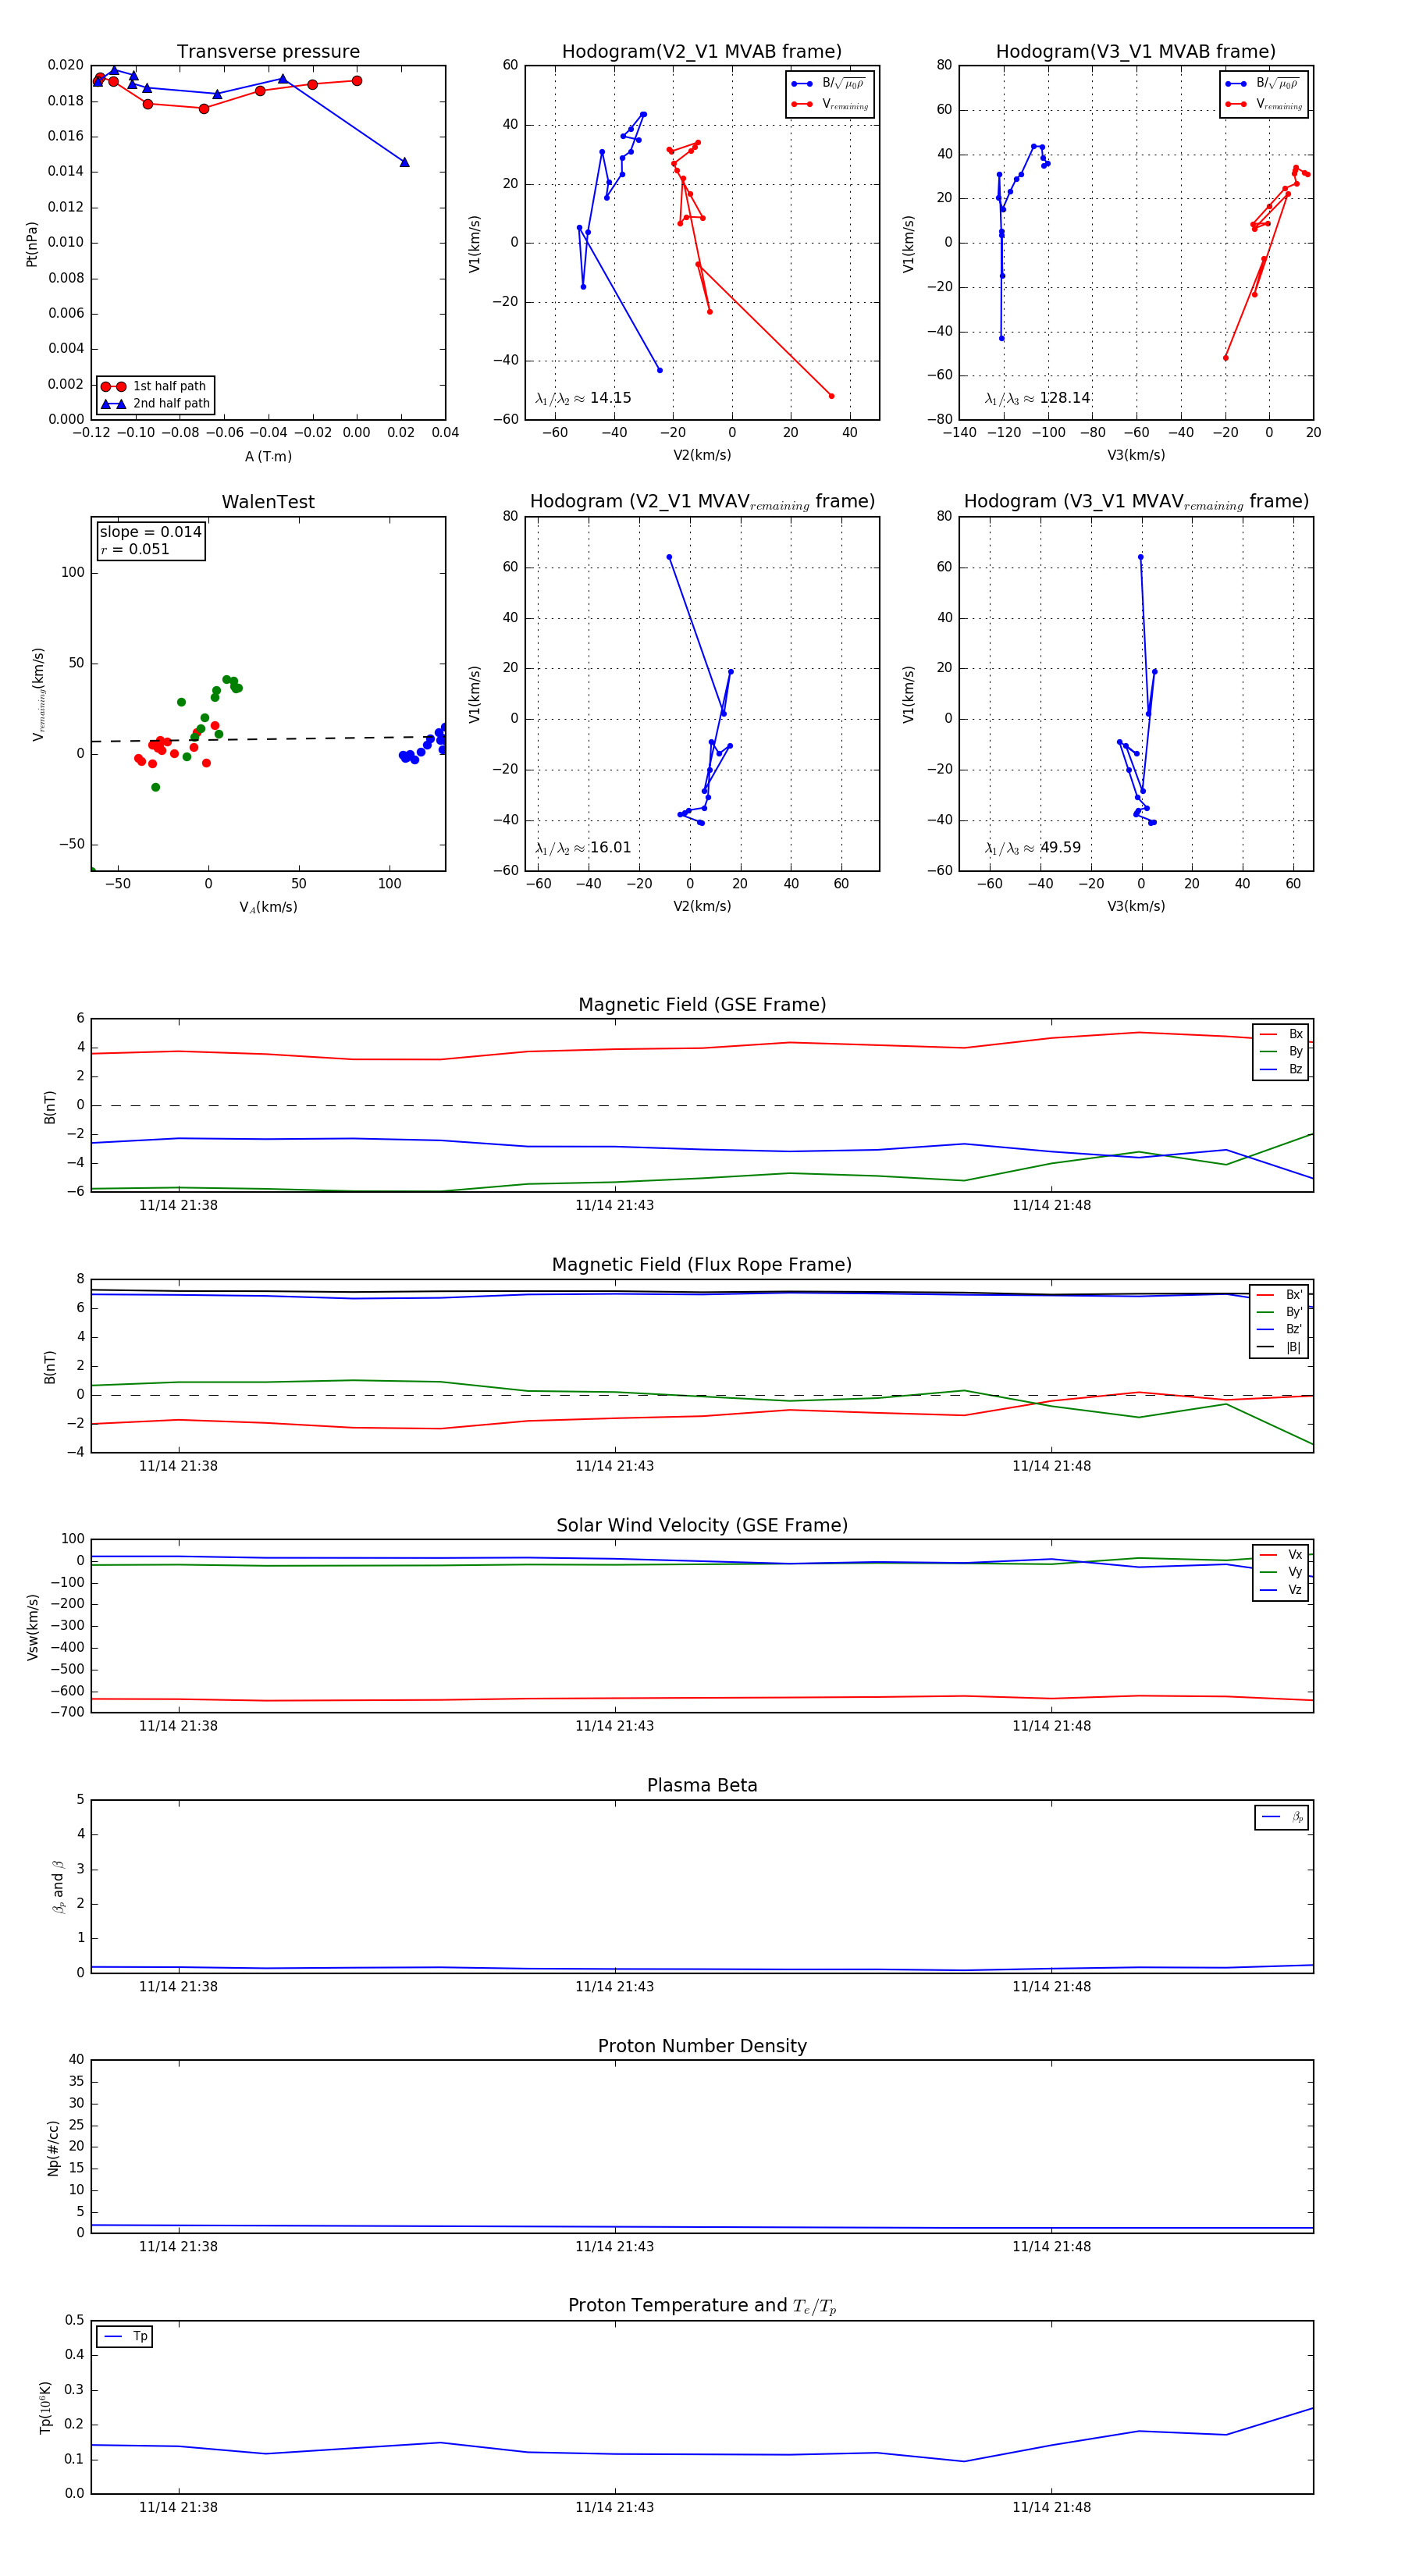Click '11/14 21:43' tick in GSE magnetic panel

614,1205
